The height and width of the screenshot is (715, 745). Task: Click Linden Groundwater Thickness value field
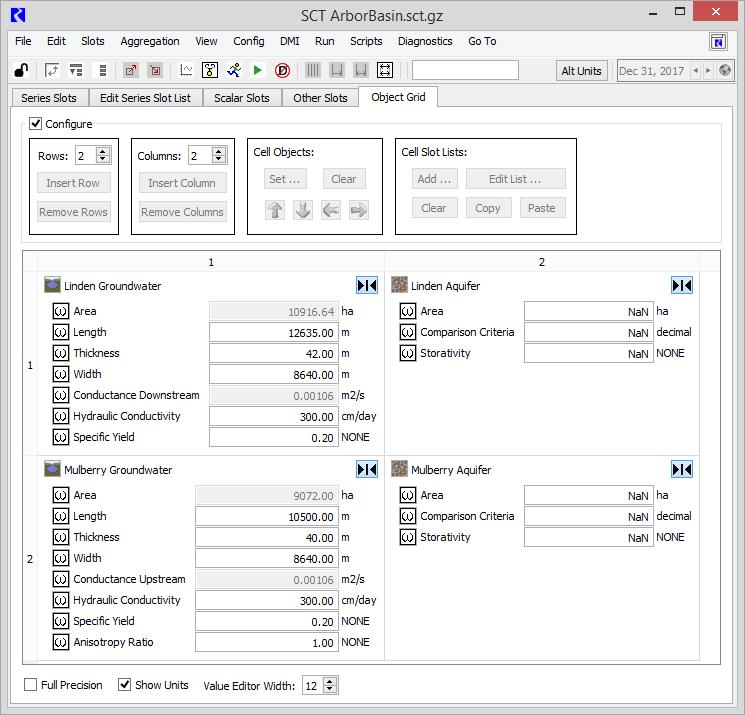(273, 354)
